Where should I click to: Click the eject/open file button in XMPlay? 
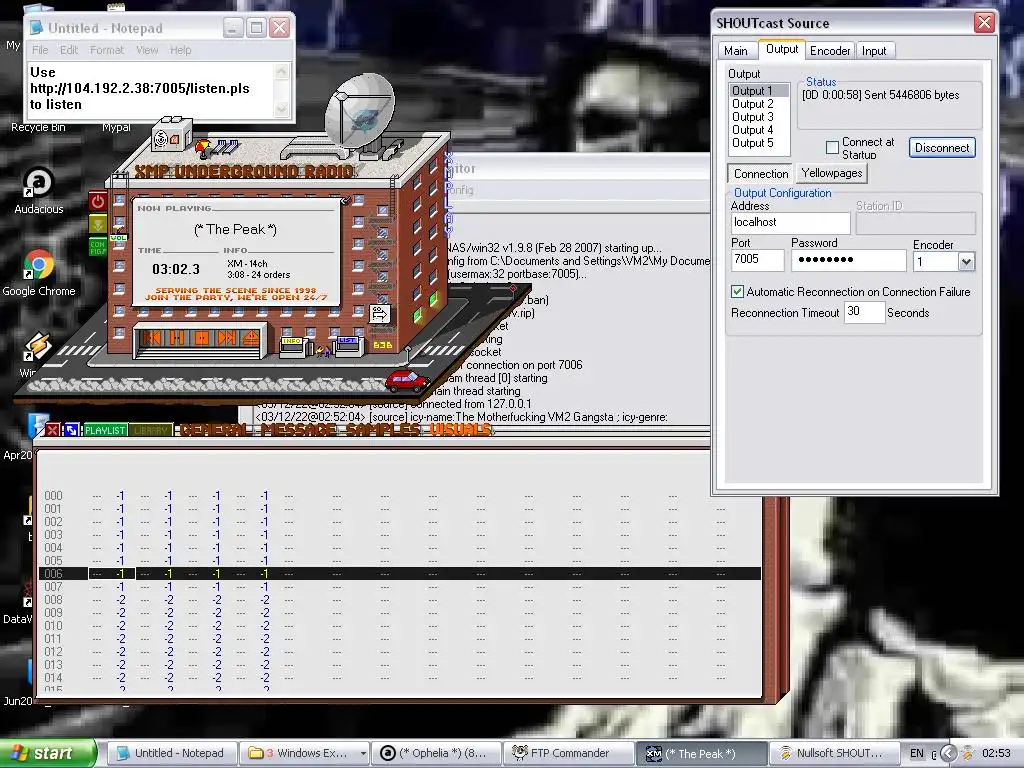(x=250, y=338)
